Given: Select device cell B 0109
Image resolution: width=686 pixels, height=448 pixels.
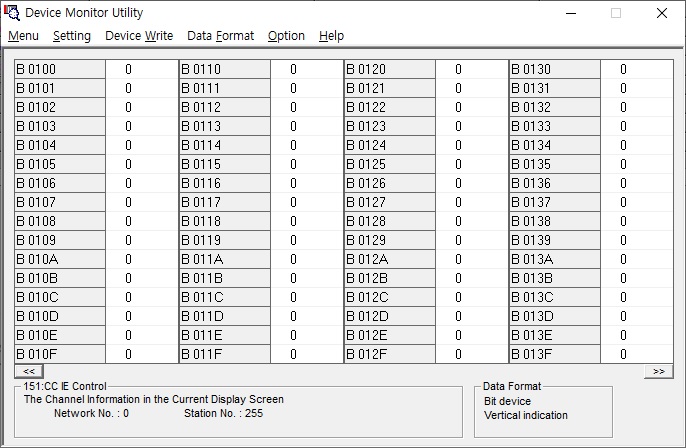Looking at the screenshot, I should 60,240.
